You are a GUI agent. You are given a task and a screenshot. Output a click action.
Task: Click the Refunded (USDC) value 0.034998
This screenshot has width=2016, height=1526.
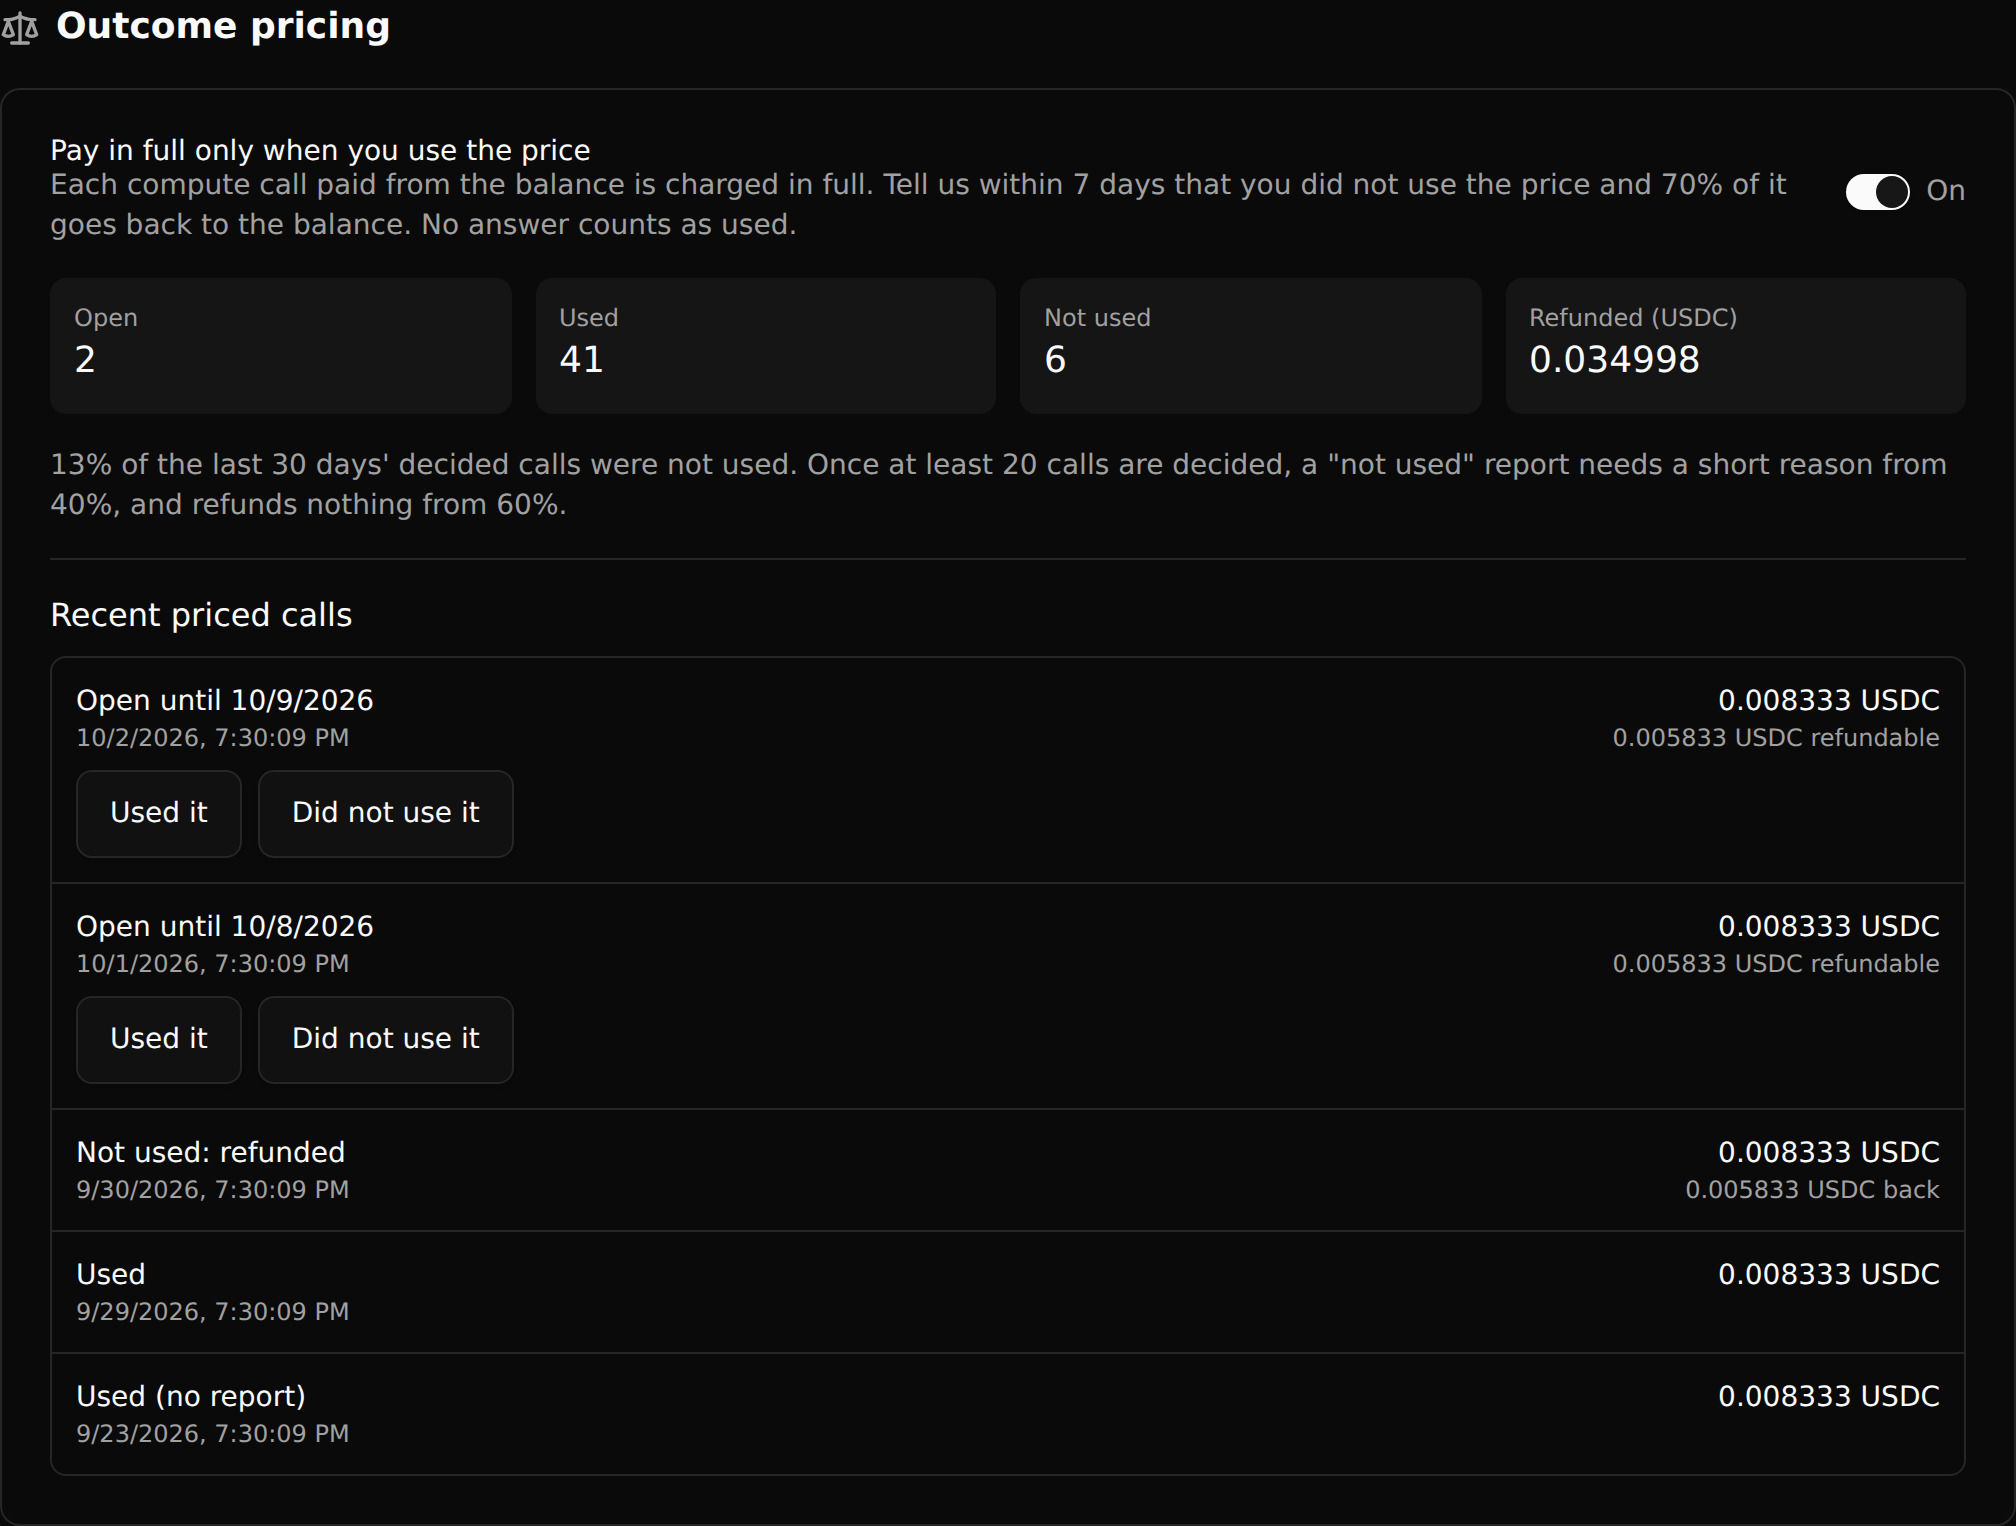tap(1614, 360)
